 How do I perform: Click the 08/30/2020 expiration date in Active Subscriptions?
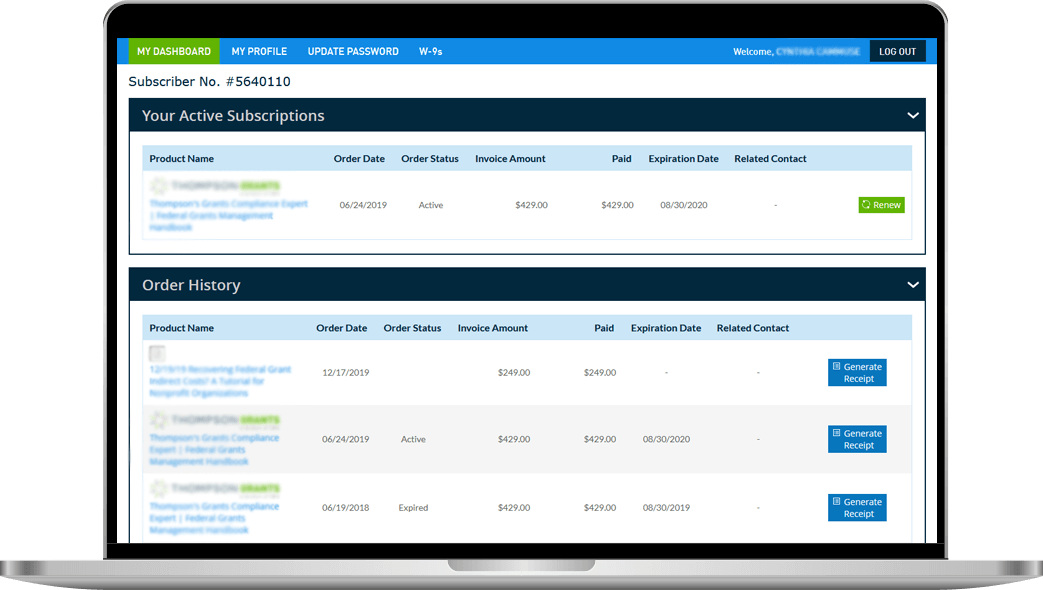click(x=684, y=205)
